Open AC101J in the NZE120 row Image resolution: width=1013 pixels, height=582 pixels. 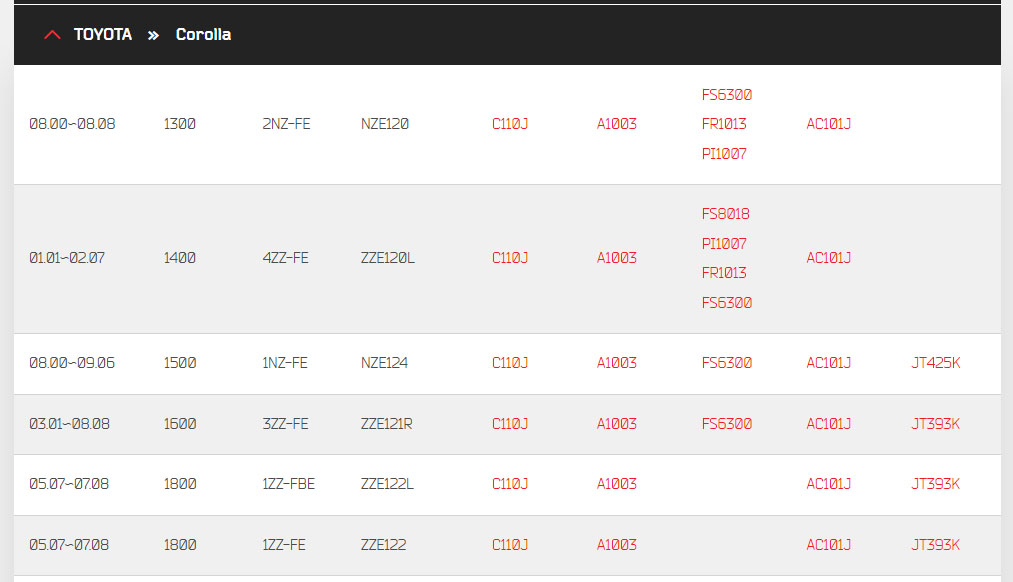pyautogui.click(x=828, y=124)
